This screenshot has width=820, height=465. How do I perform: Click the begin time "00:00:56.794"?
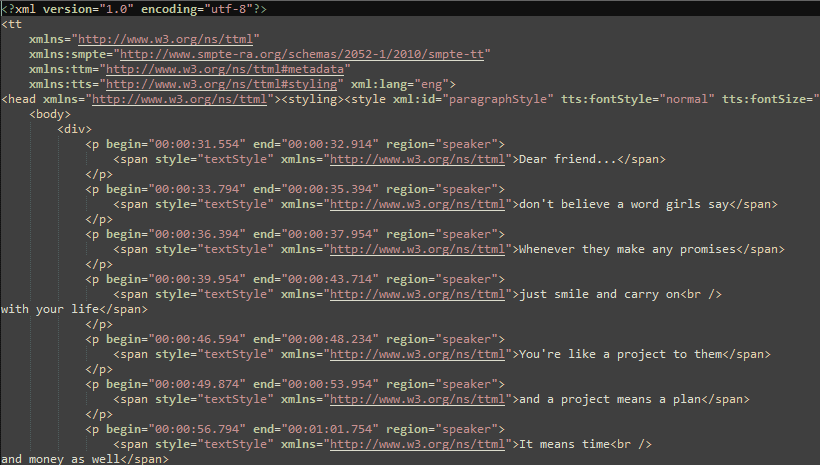pos(197,429)
